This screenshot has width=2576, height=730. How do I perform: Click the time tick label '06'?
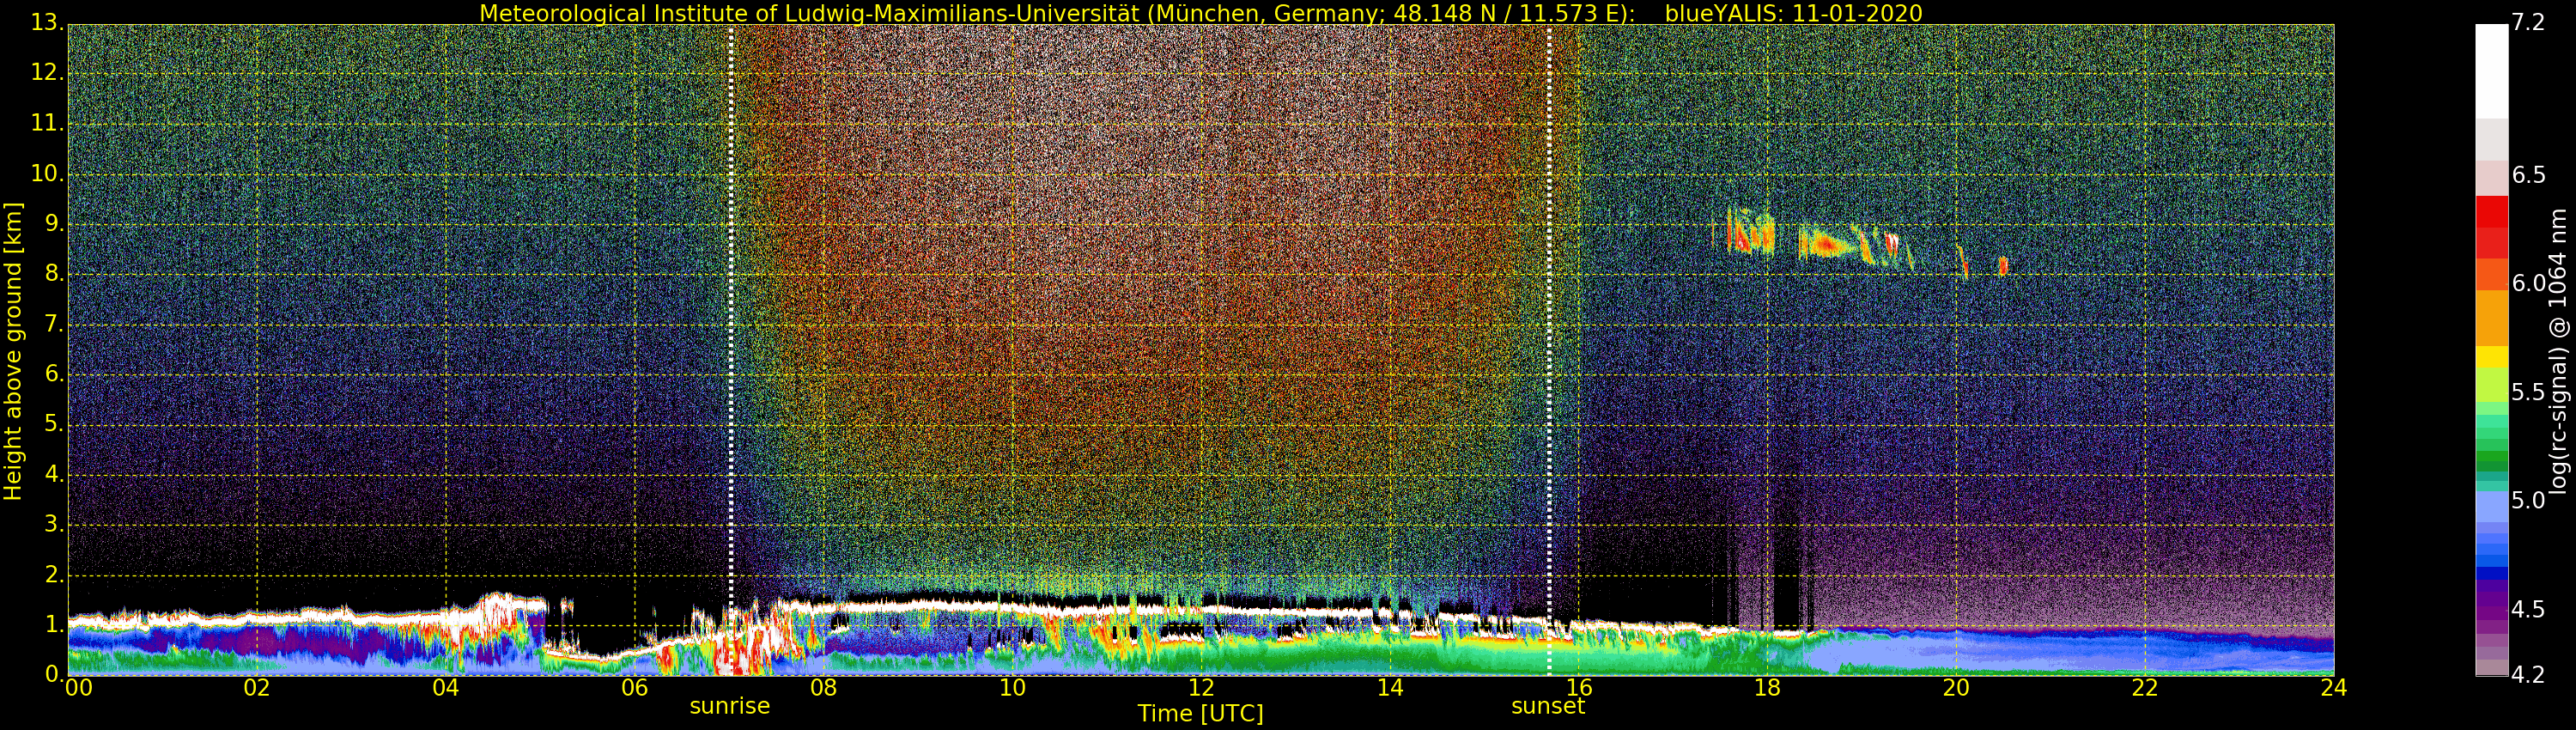click(x=635, y=687)
